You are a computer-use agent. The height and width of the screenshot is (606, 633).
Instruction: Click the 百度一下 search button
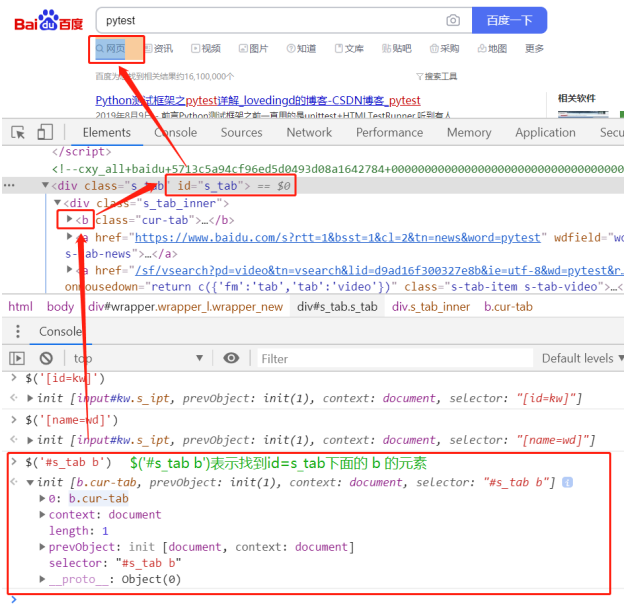click(509, 20)
